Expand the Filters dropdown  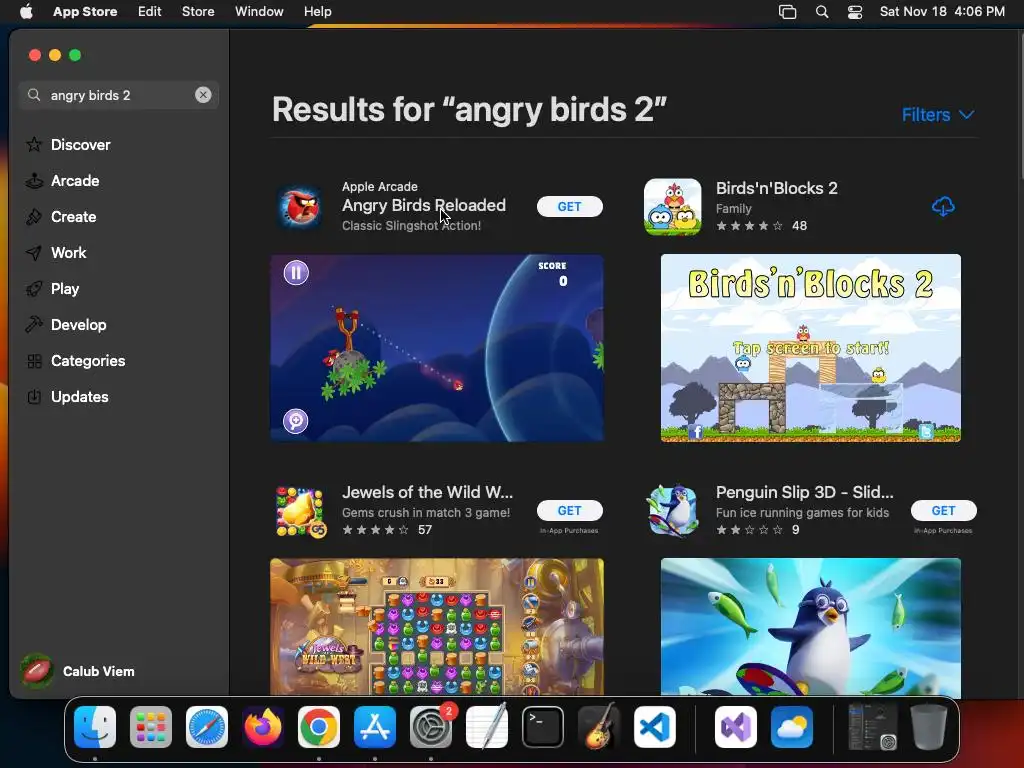tap(938, 115)
